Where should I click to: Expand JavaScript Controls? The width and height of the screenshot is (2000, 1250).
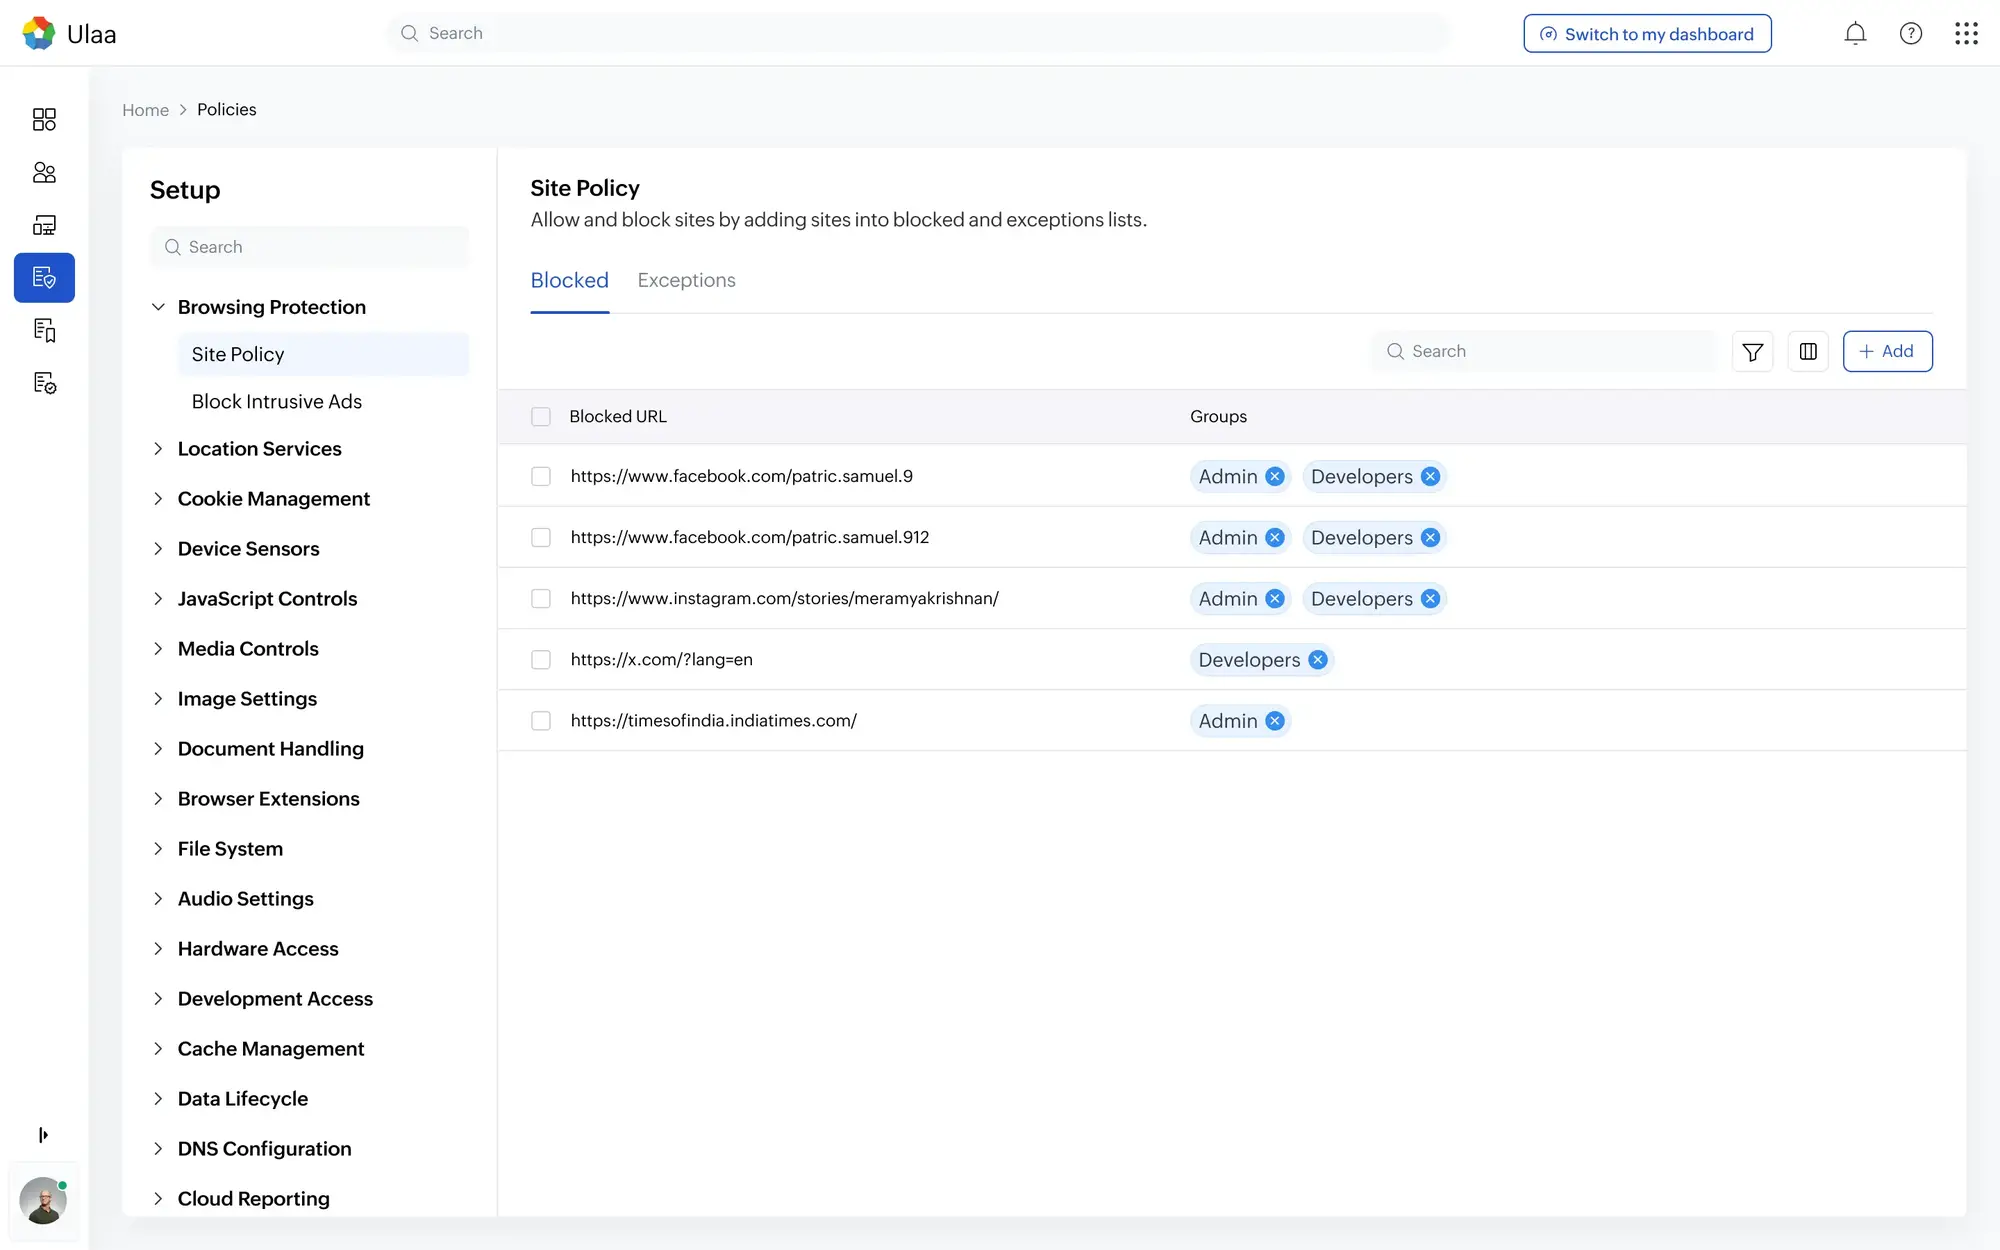(158, 599)
